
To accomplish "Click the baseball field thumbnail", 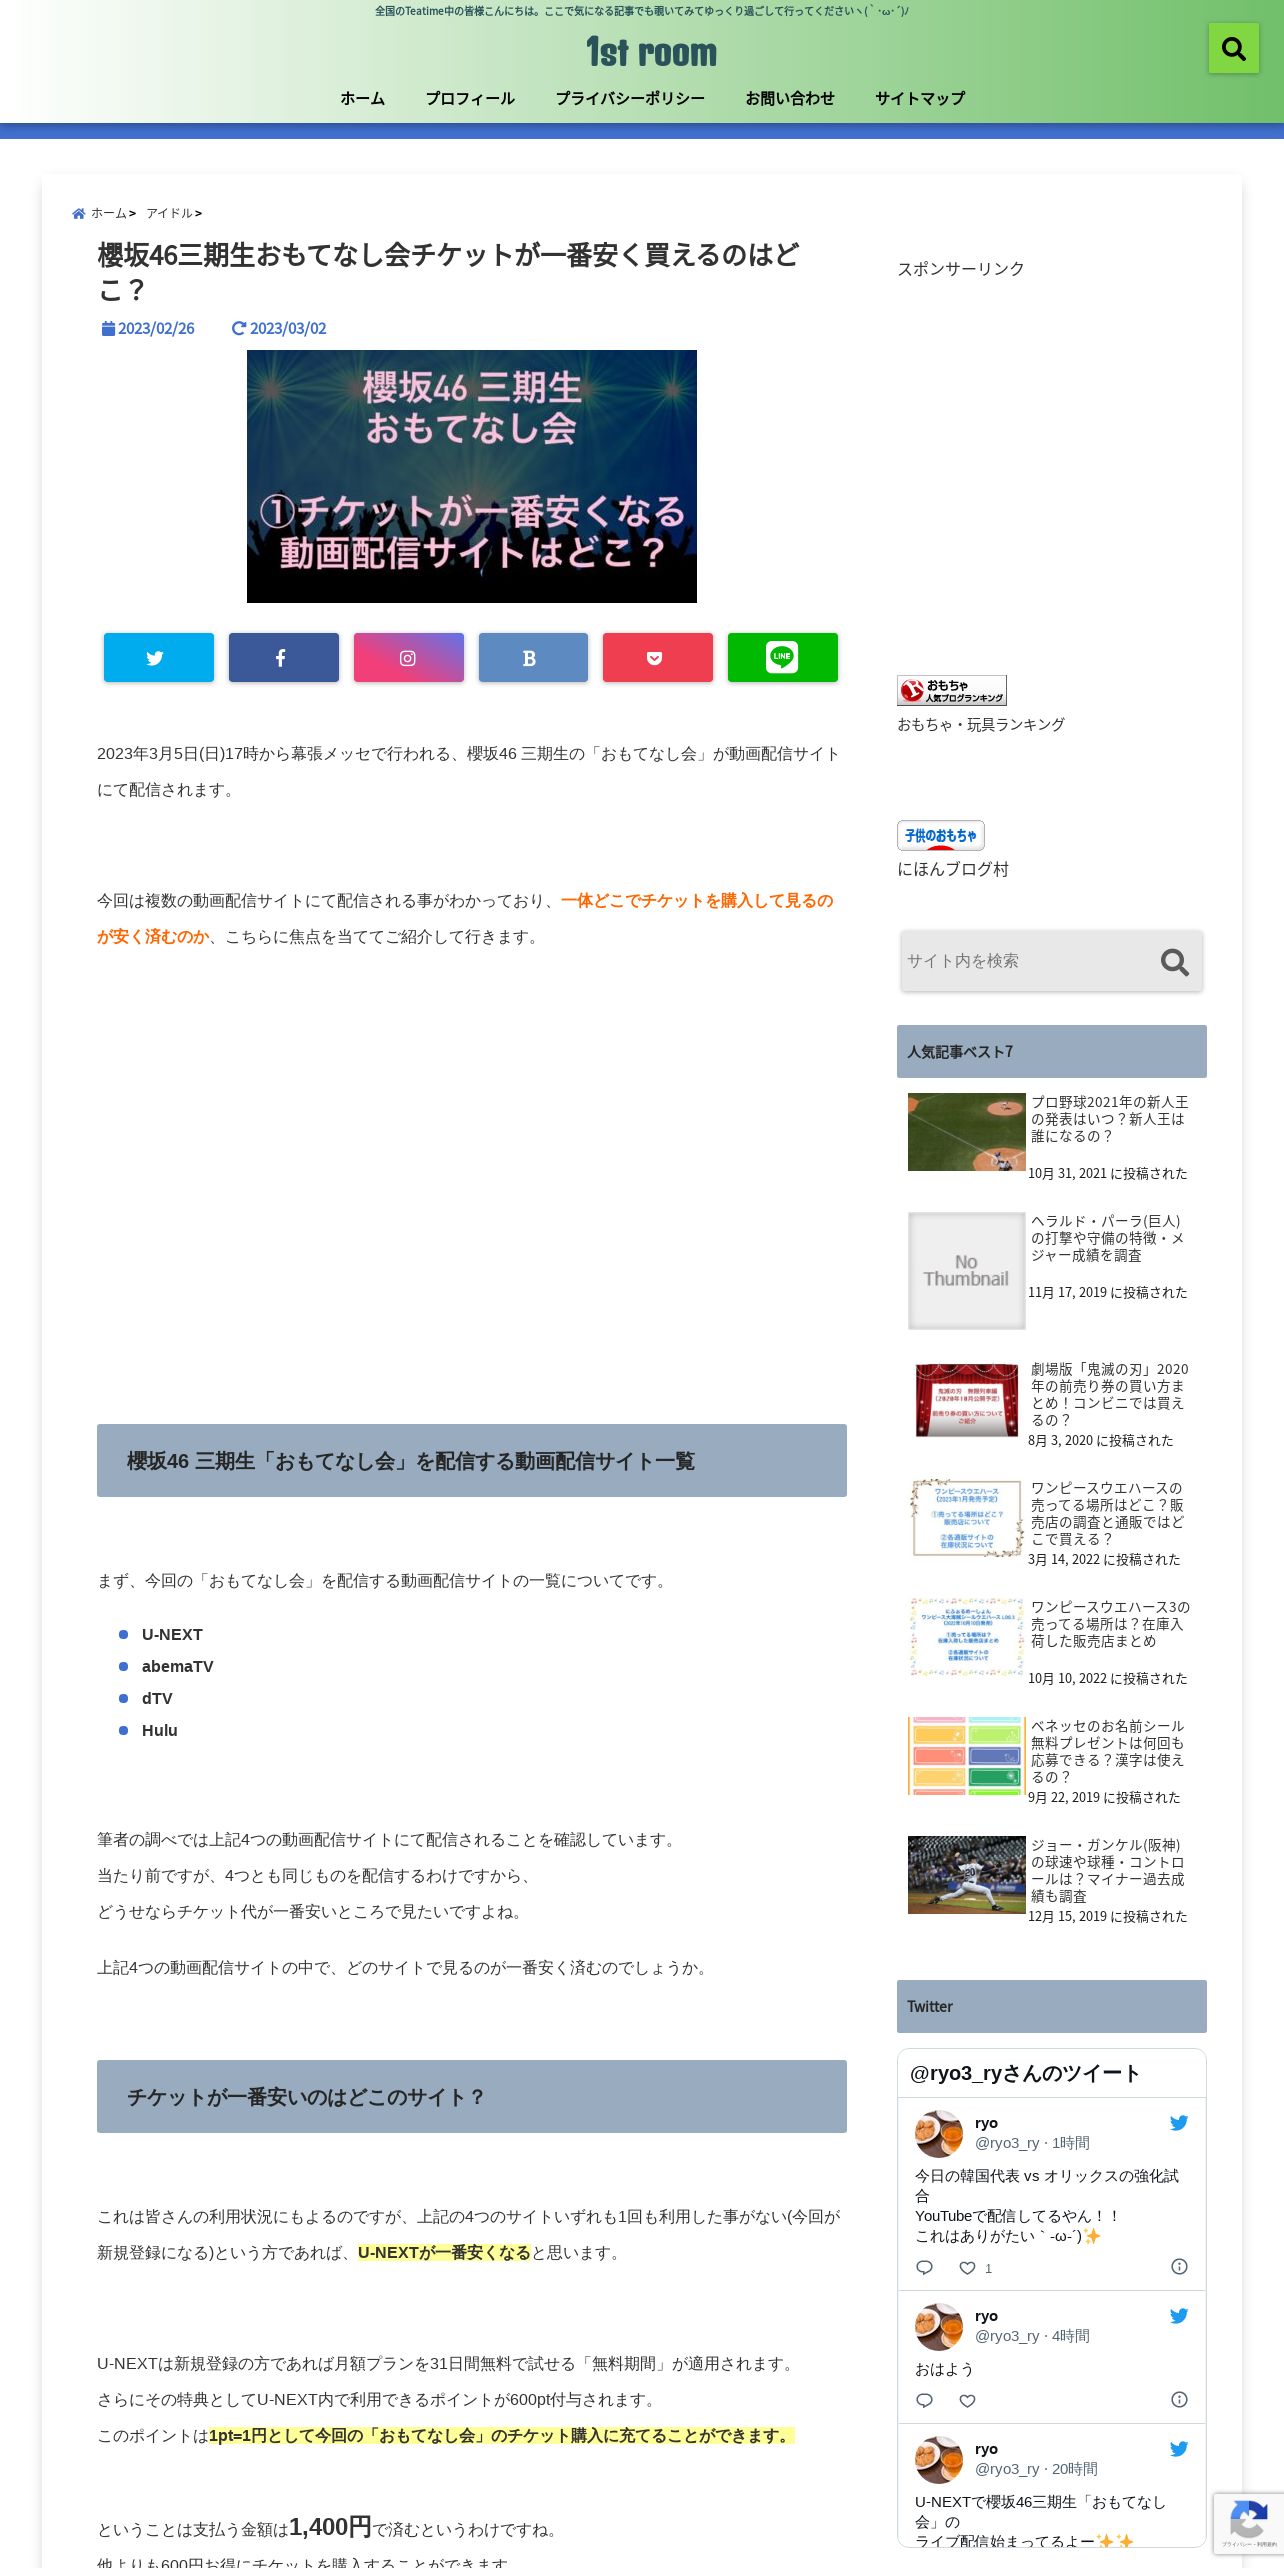I will coord(966,1132).
